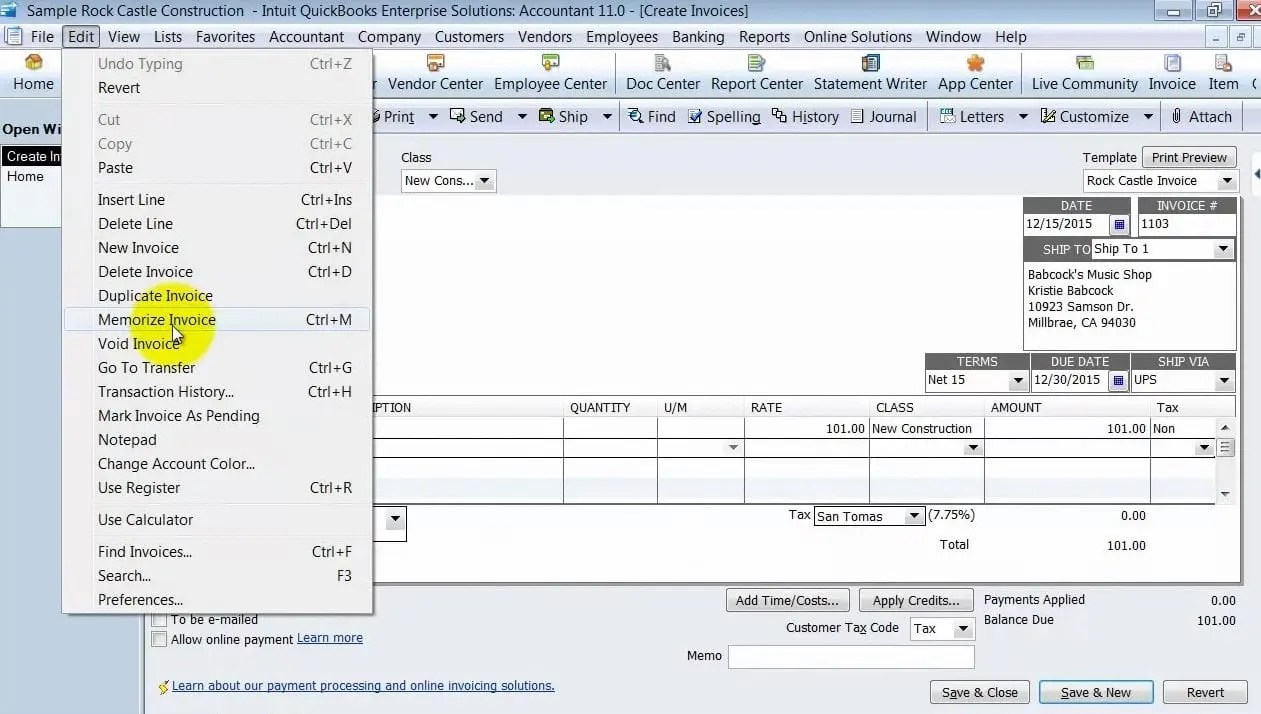The width and height of the screenshot is (1261, 714).
Task: Expand the Send options dropdown arrow
Action: tap(521, 117)
